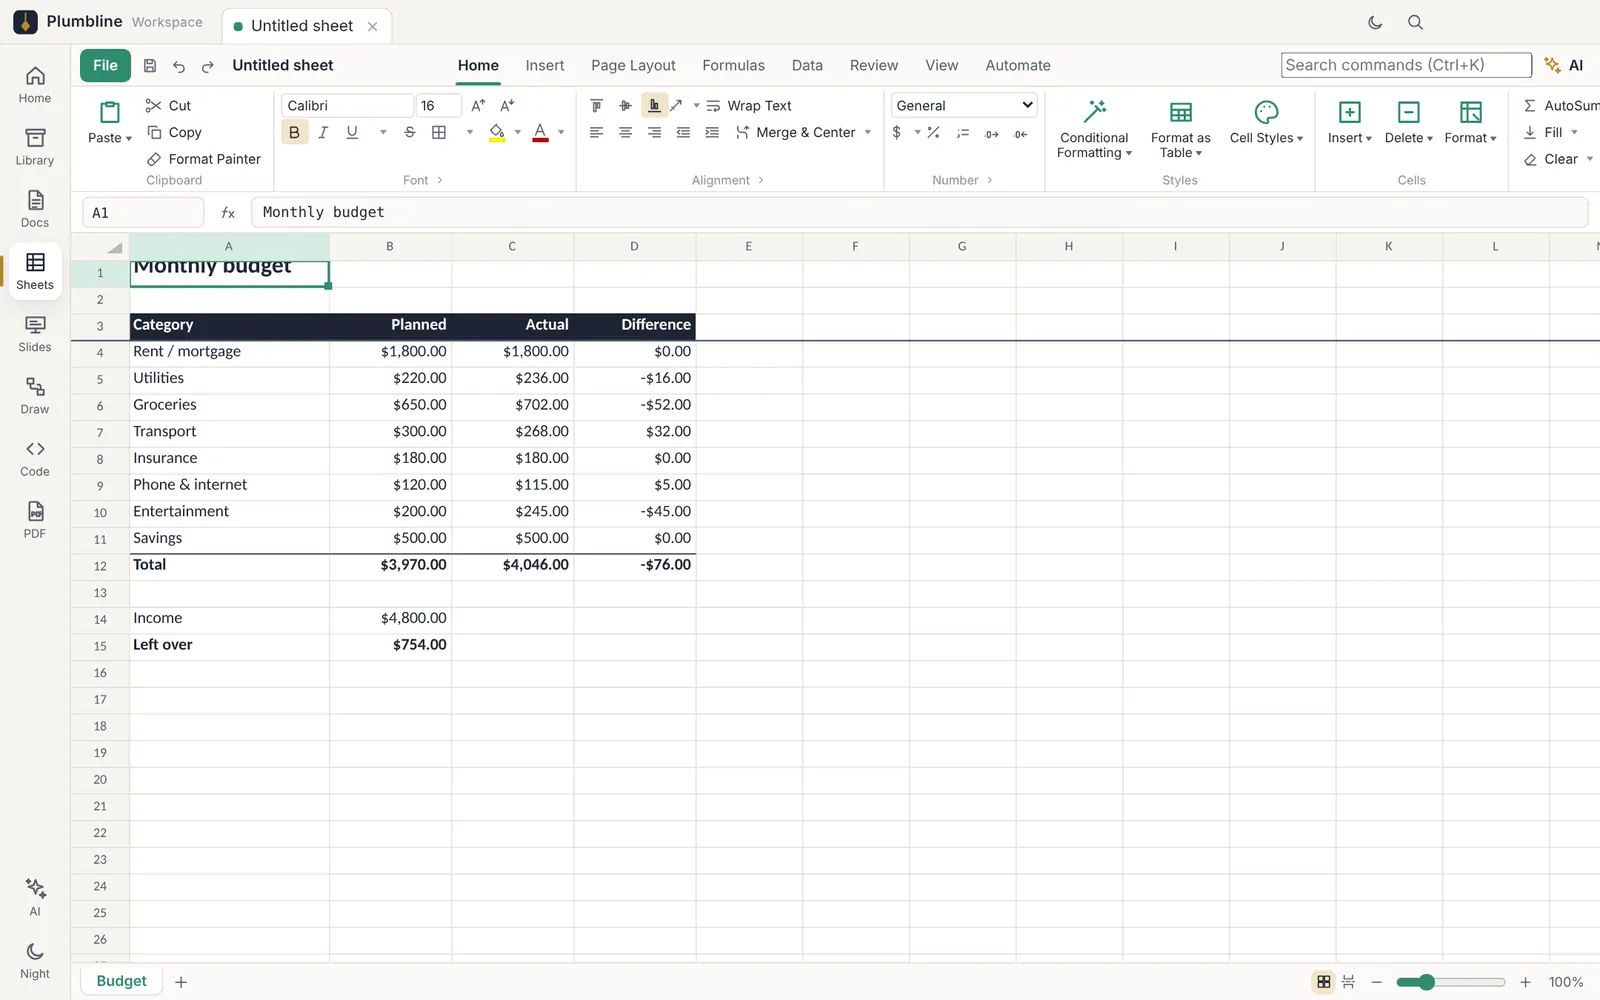This screenshot has width=1600, height=1000.
Task: Increase font size with the larger A icon
Action: coord(478,106)
